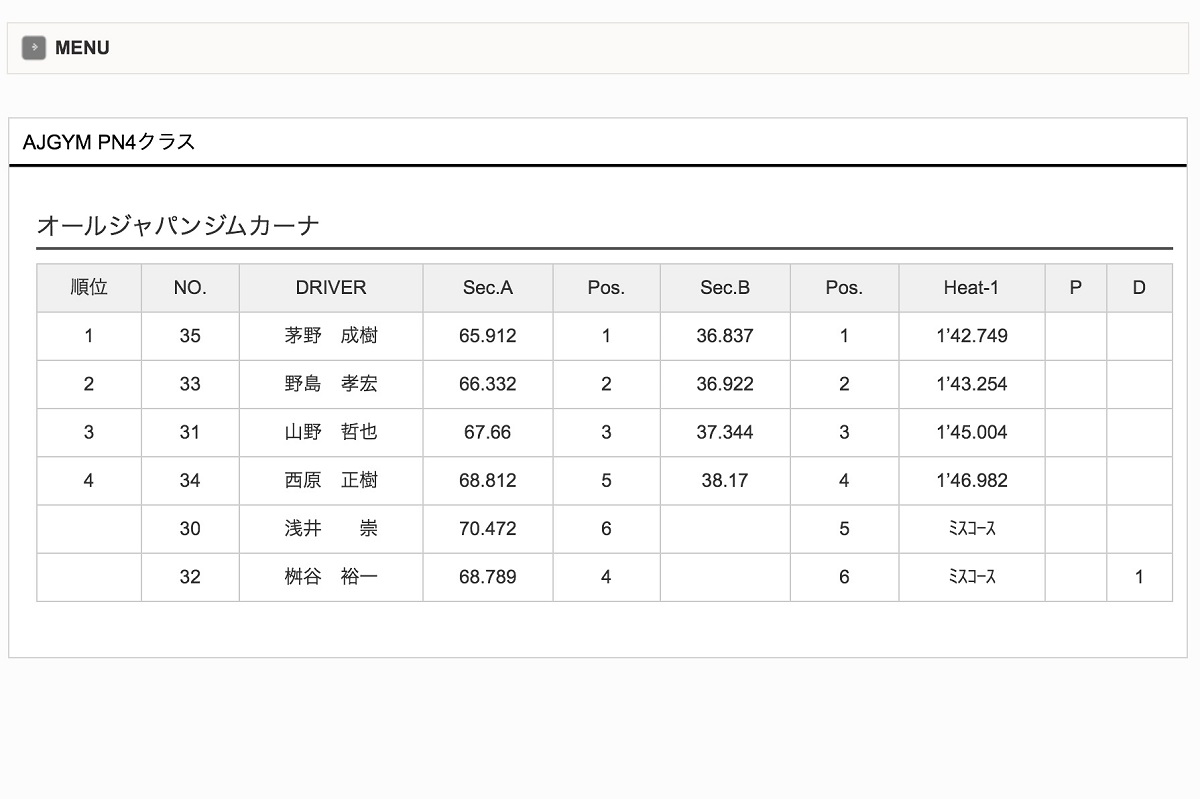Click Sec.B time 38.17

725,480
